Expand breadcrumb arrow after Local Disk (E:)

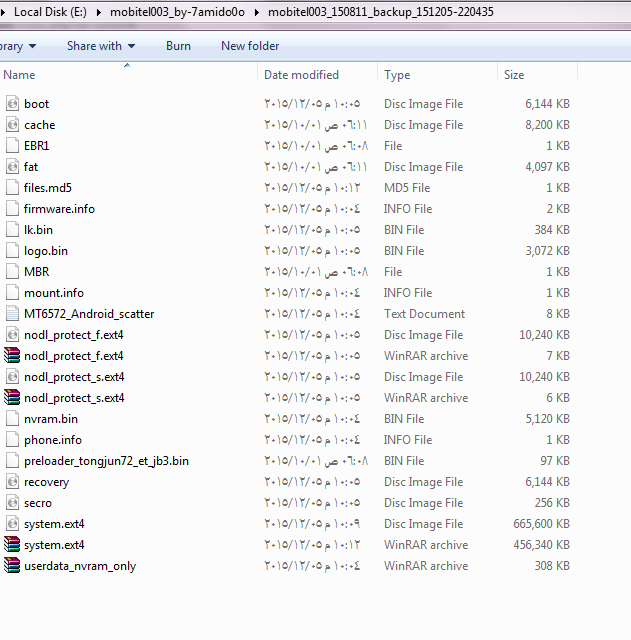[x=98, y=12]
